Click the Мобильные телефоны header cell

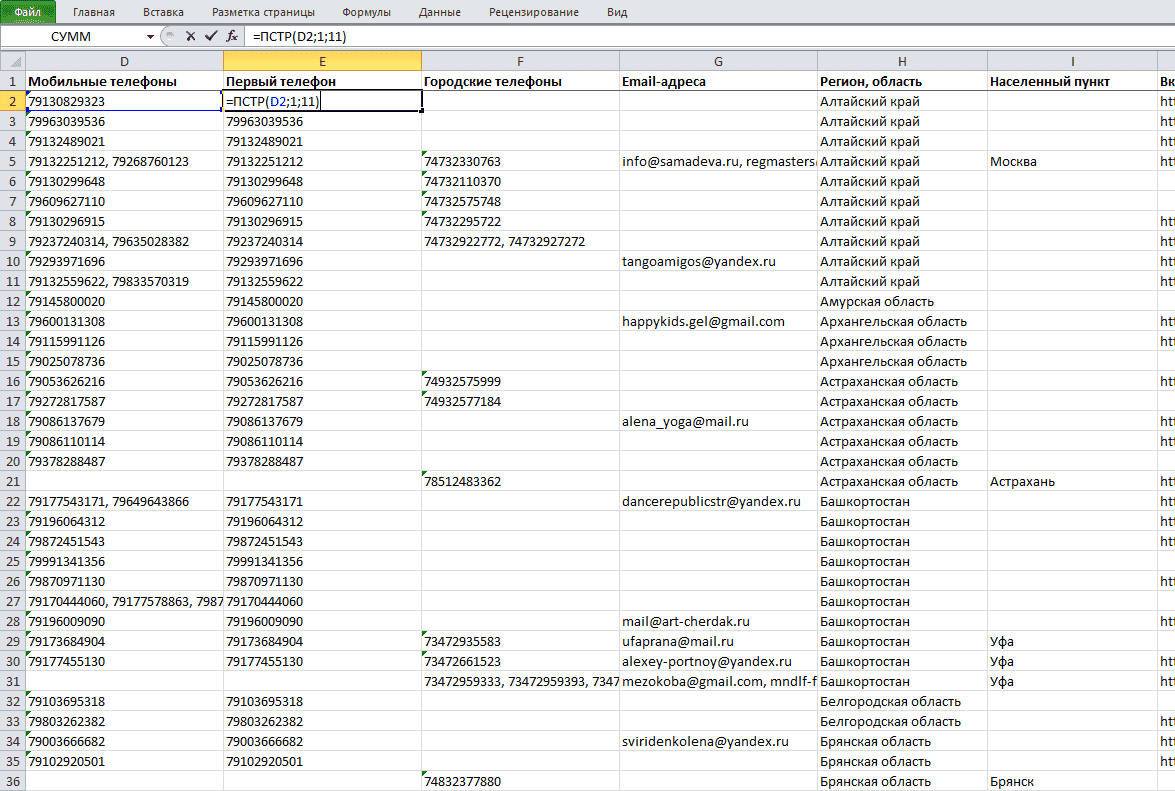coord(124,81)
